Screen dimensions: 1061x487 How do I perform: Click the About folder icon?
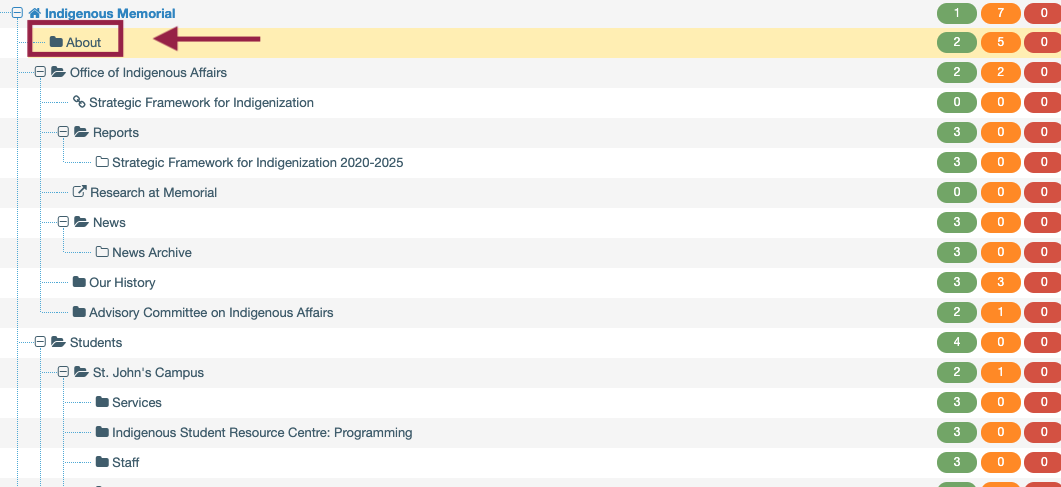click(56, 42)
